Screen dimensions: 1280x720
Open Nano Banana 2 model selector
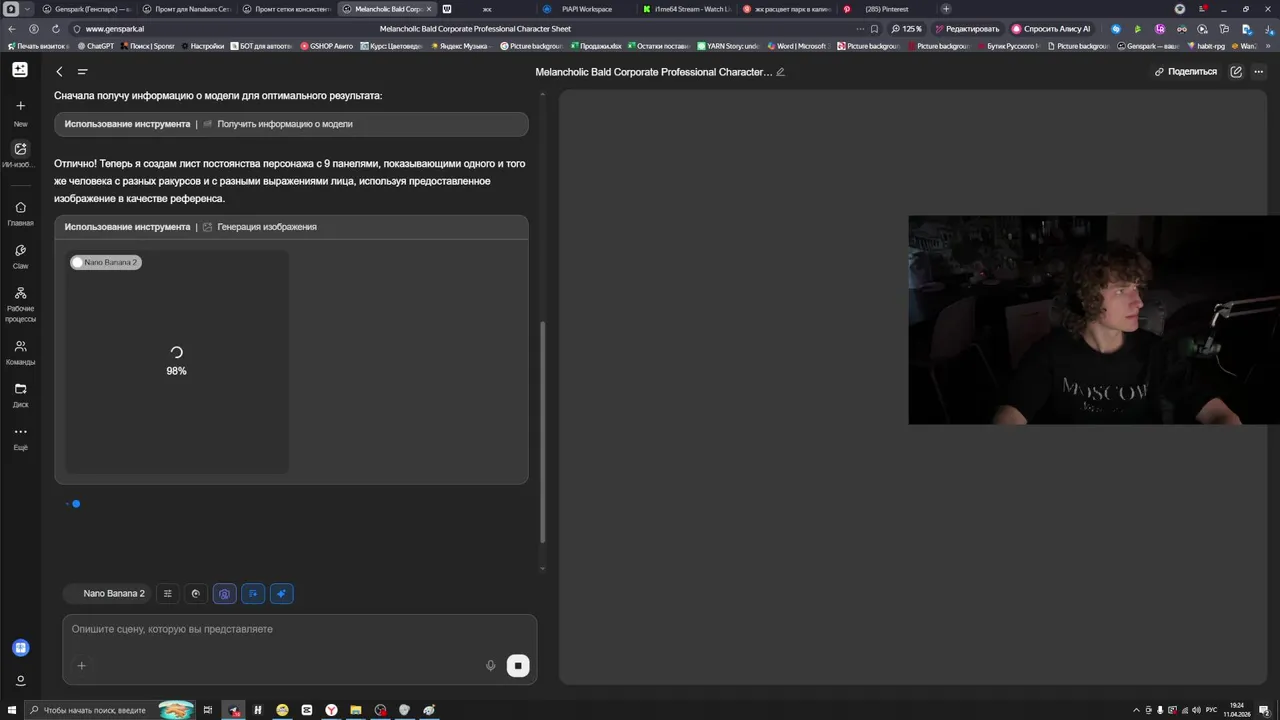(x=107, y=594)
